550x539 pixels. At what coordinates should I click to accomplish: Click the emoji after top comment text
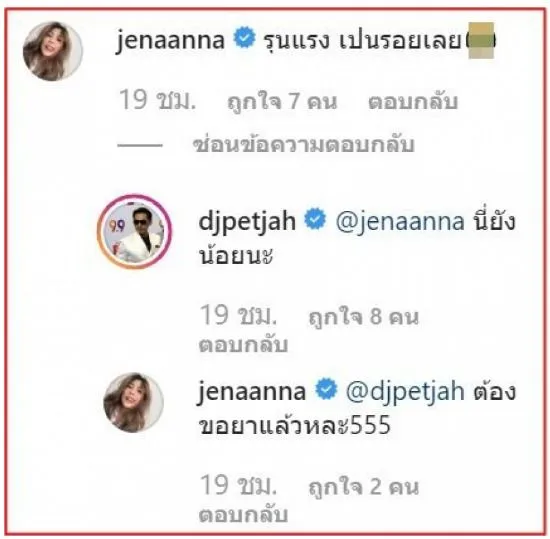(481, 40)
